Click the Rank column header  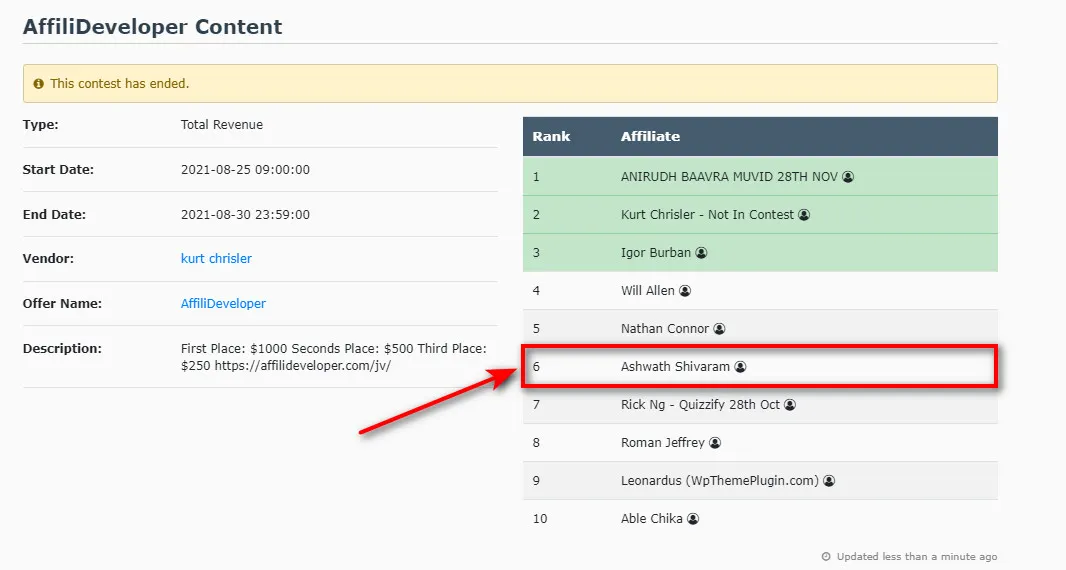point(551,136)
